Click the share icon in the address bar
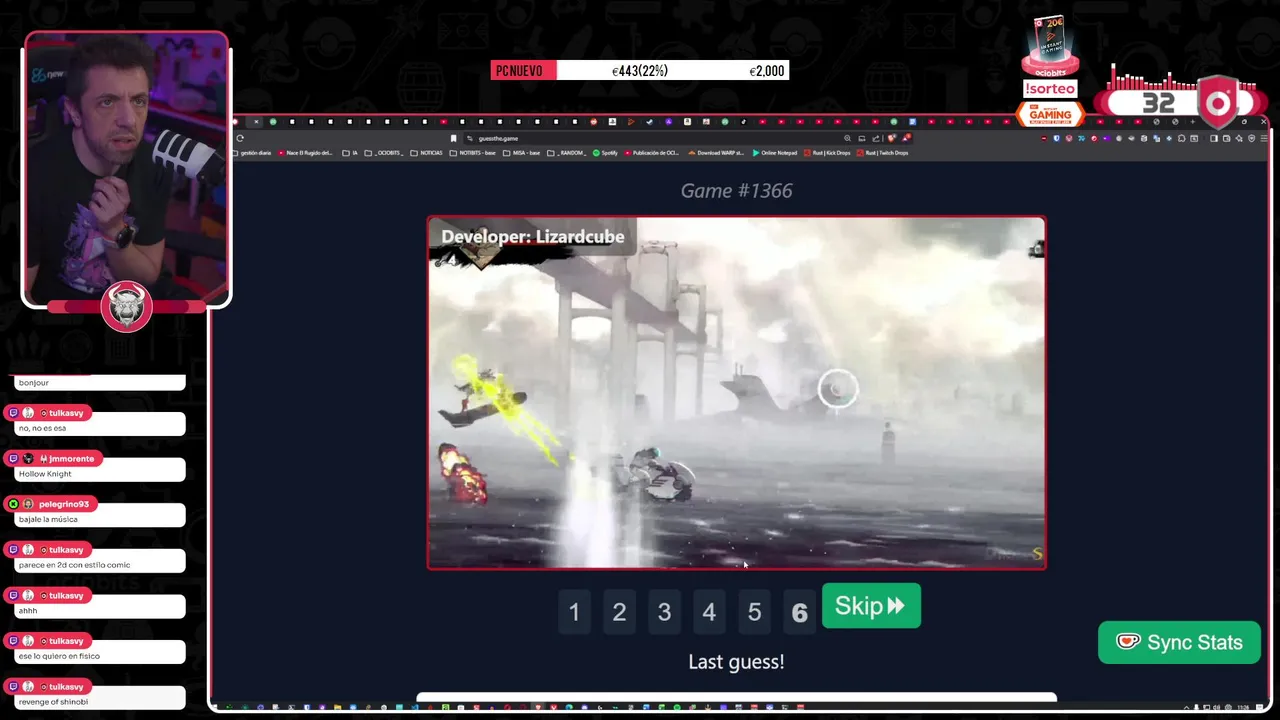1280x720 pixels. tap(875, 138)
